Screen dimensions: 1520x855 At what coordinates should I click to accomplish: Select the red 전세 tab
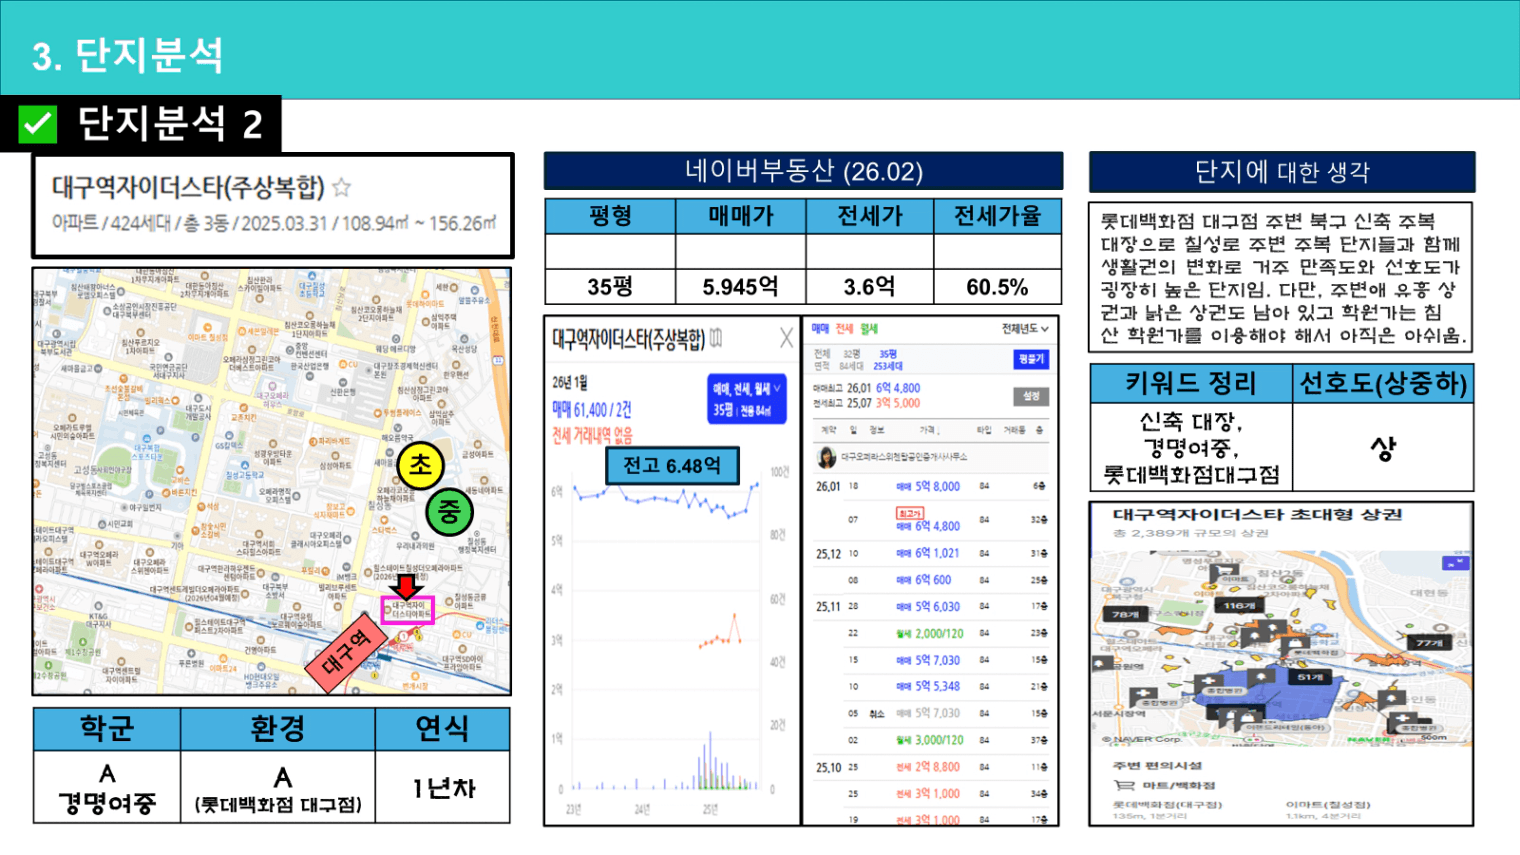point(844,329)
